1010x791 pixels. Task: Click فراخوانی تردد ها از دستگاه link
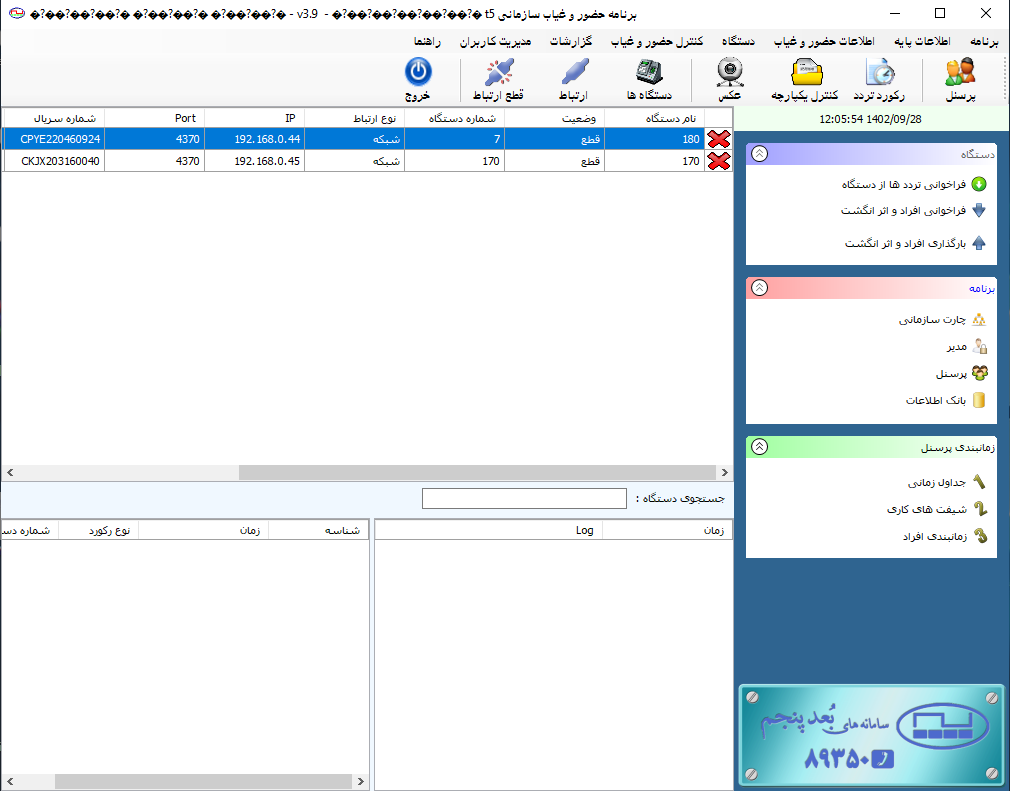[x=904, y=185]
